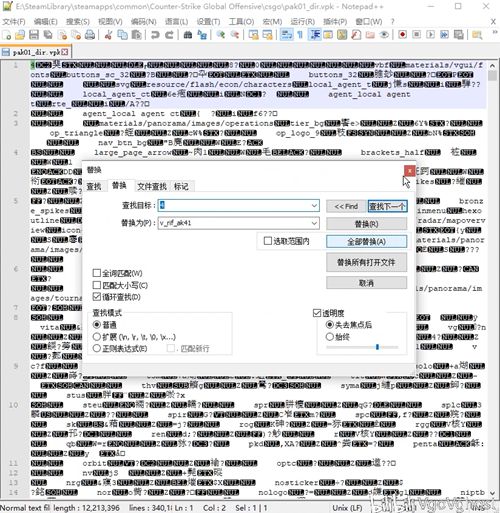Toggle file monitoring eye icon
This screenshot has width=500, height=513.
384,35
